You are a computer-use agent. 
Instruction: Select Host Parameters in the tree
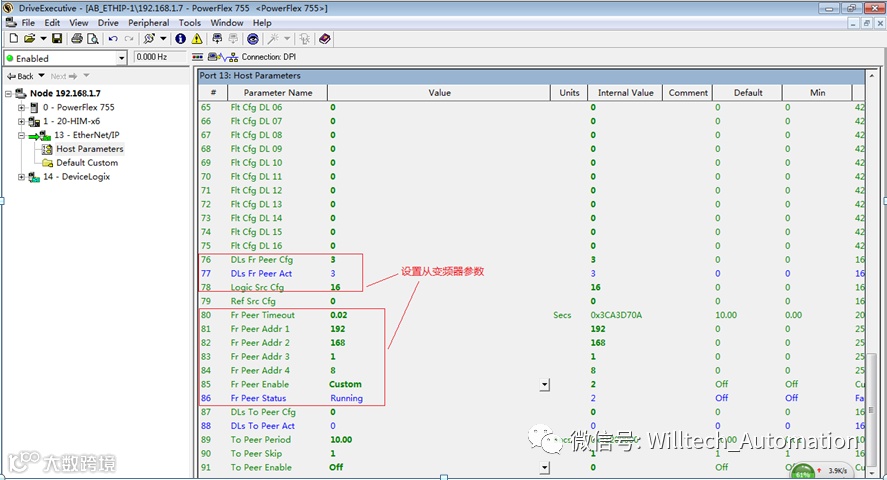[89, 149]
